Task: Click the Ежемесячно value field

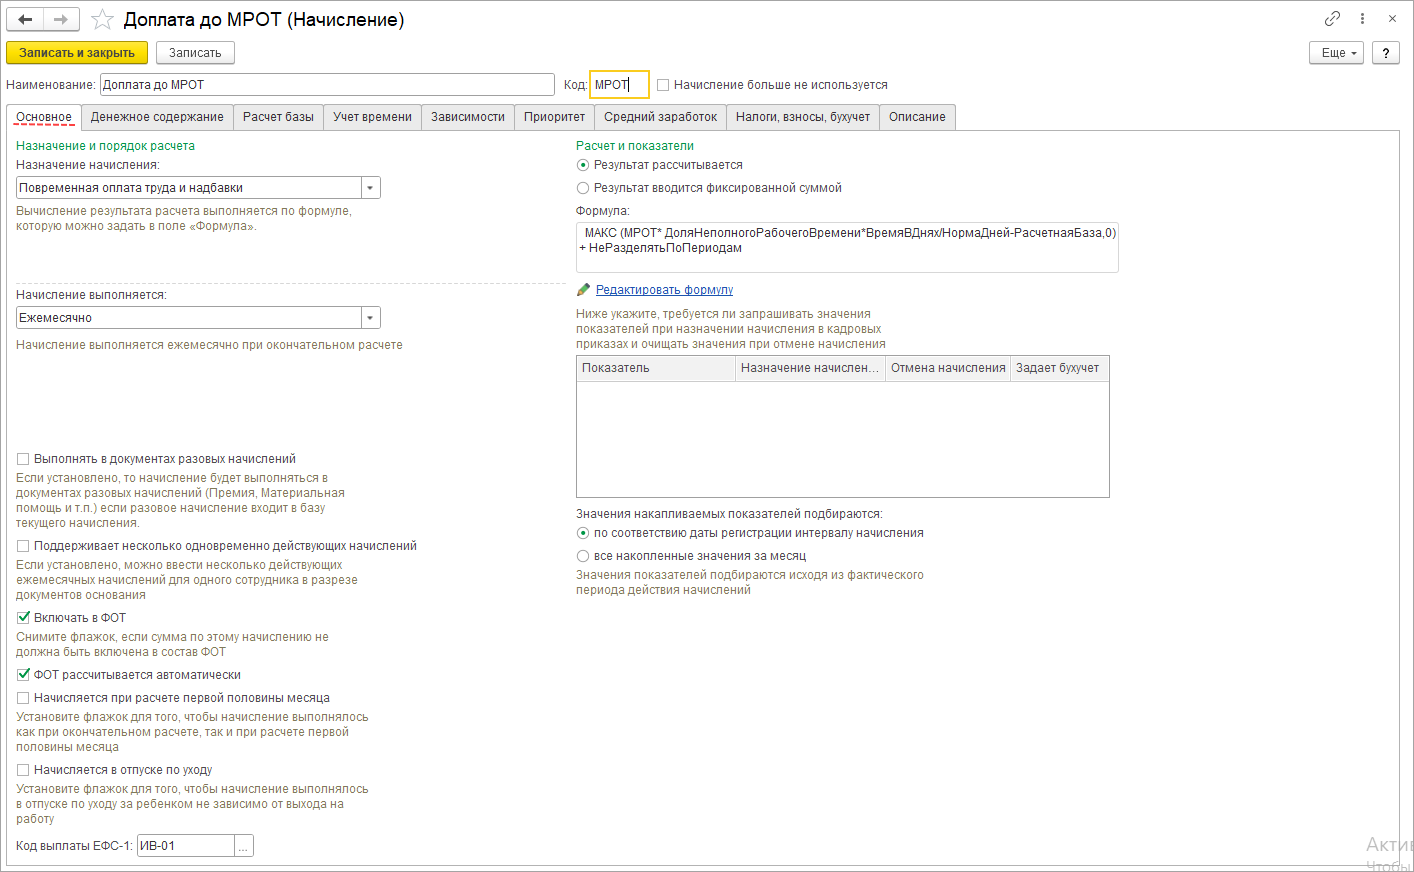Action: click(x=189, y=318)
